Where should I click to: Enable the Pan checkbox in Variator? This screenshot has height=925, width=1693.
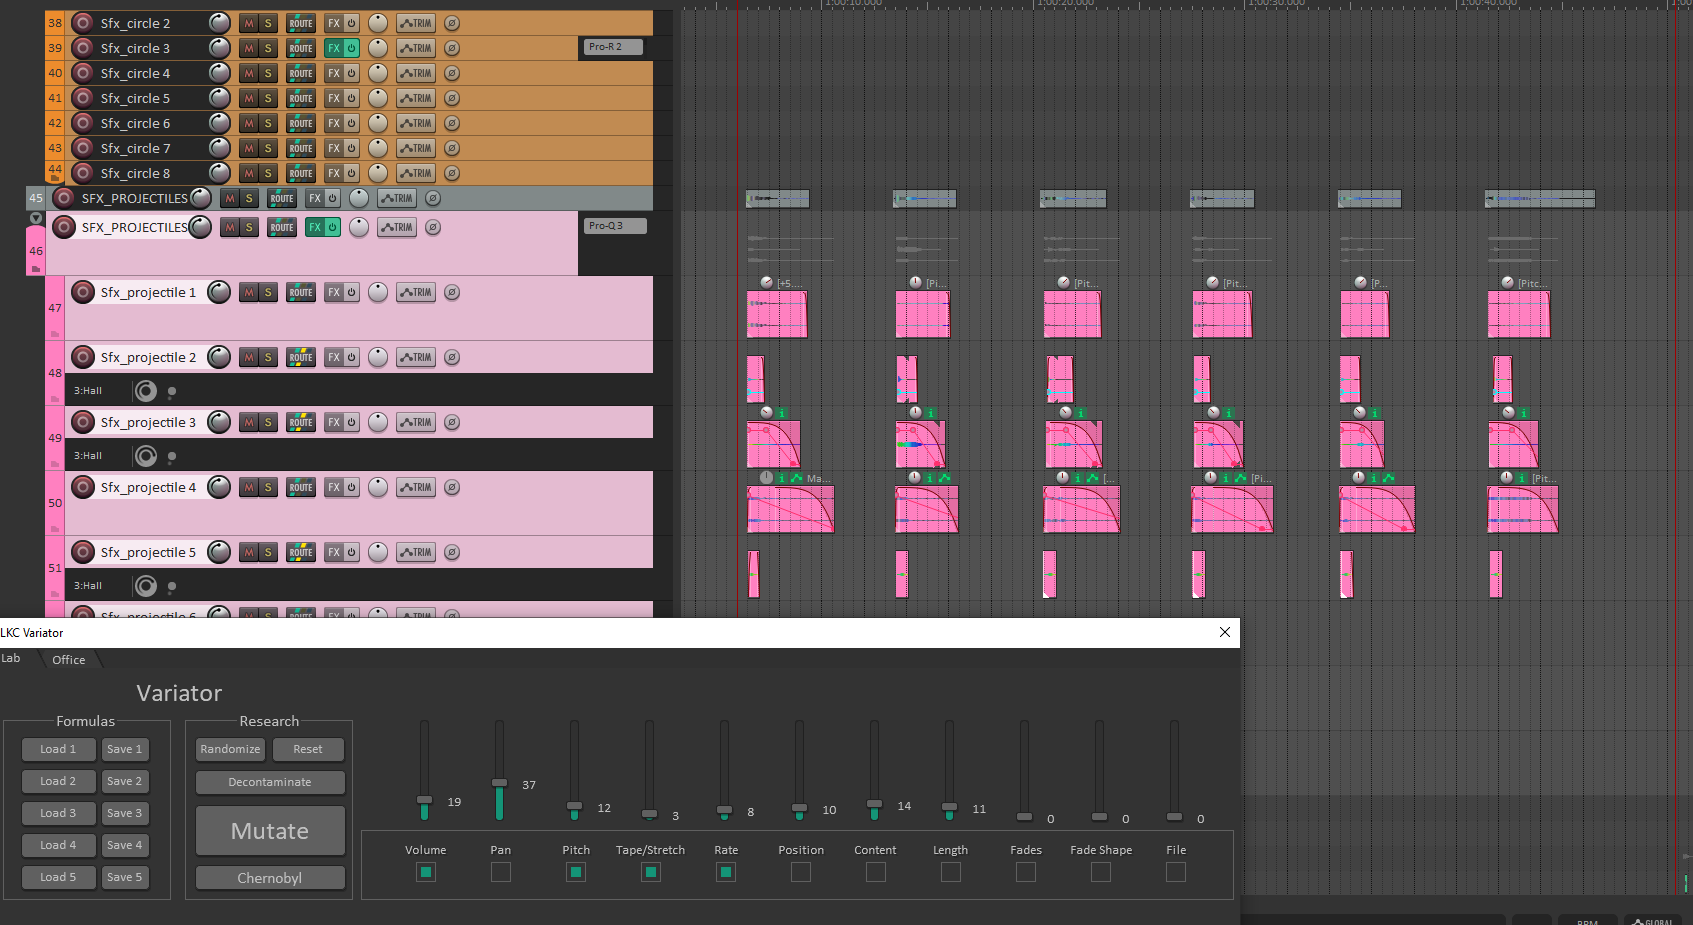click(x=501, y=872)
